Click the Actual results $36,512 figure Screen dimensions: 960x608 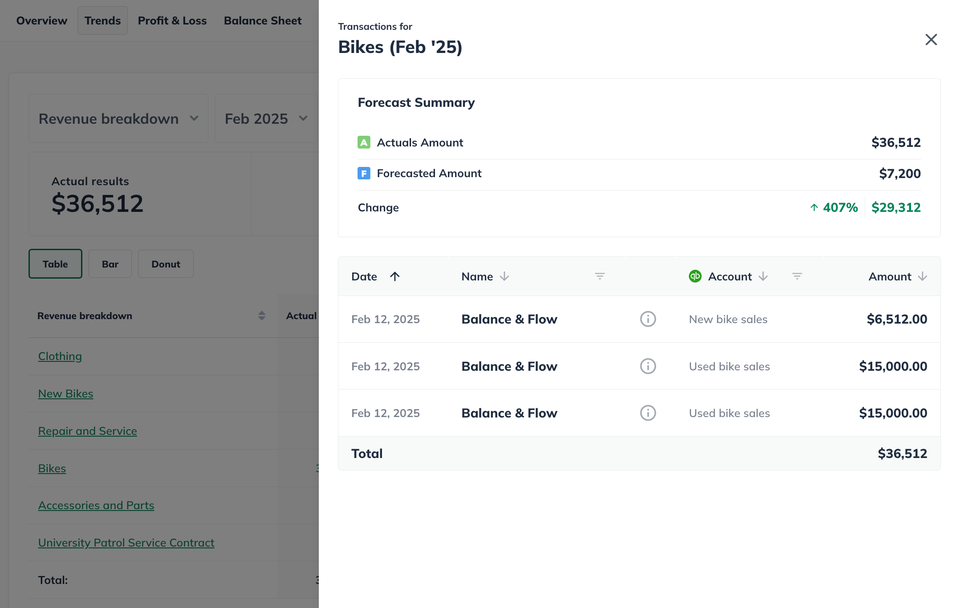tap(97, 203)
